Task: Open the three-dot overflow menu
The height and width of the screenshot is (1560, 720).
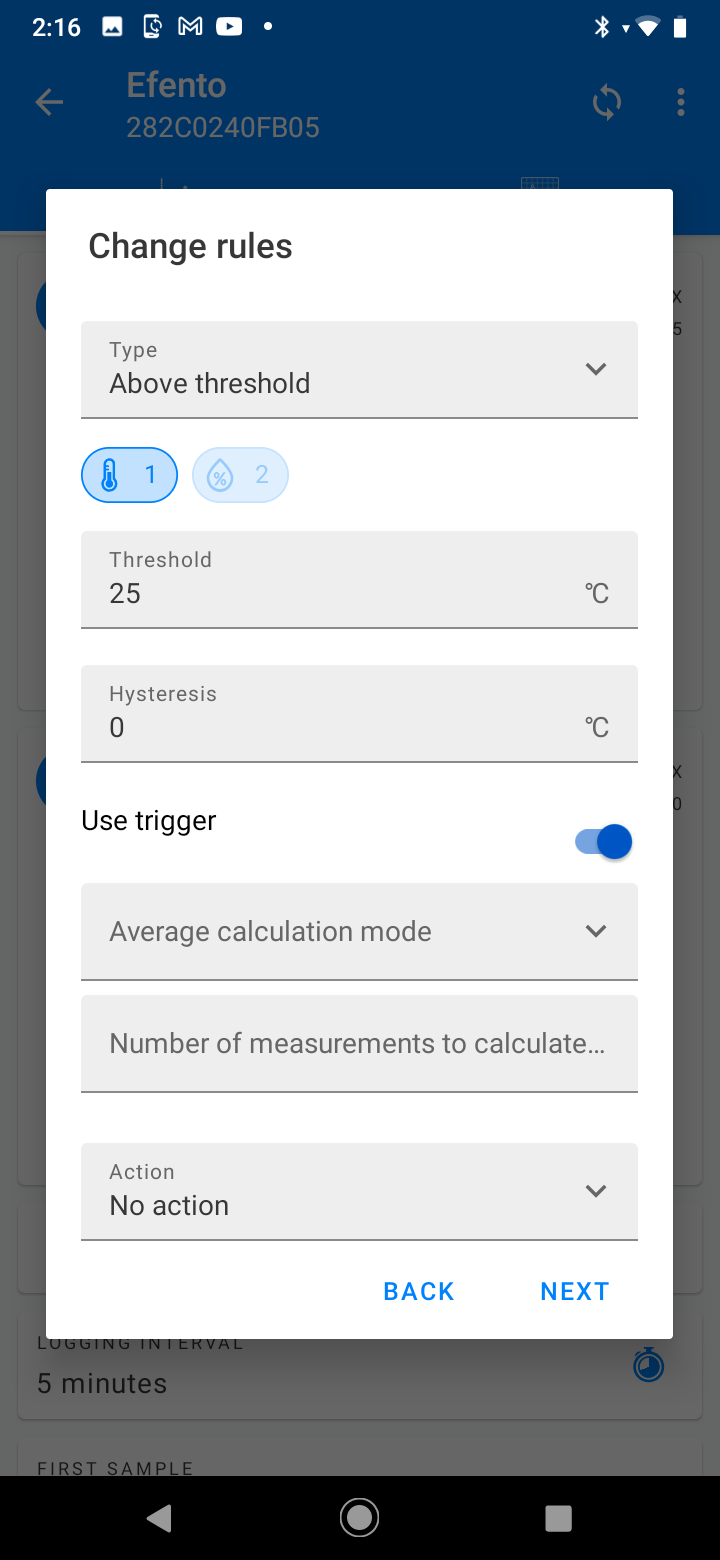Action: (x=681, y=102)
